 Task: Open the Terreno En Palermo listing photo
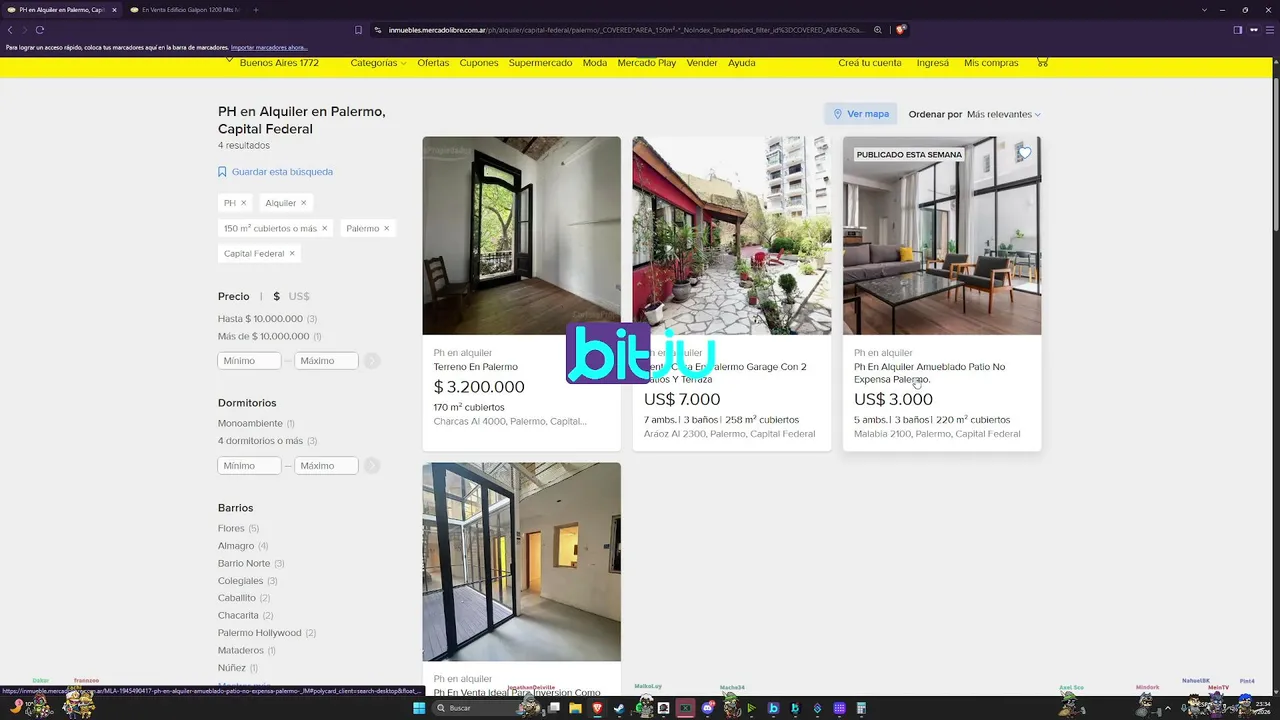[521, 235]
